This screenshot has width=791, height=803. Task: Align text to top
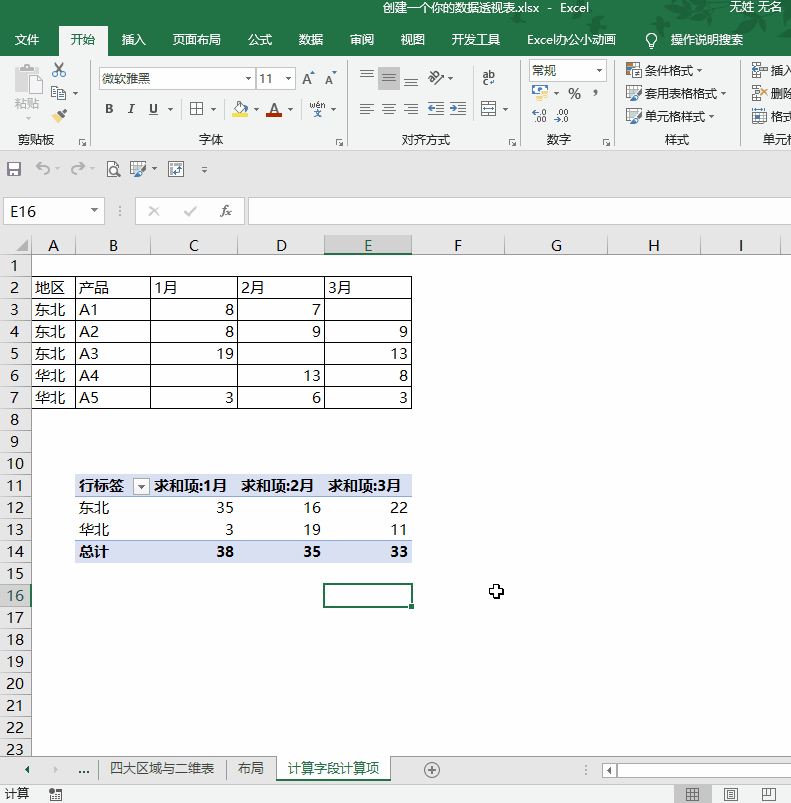[367, 78]
